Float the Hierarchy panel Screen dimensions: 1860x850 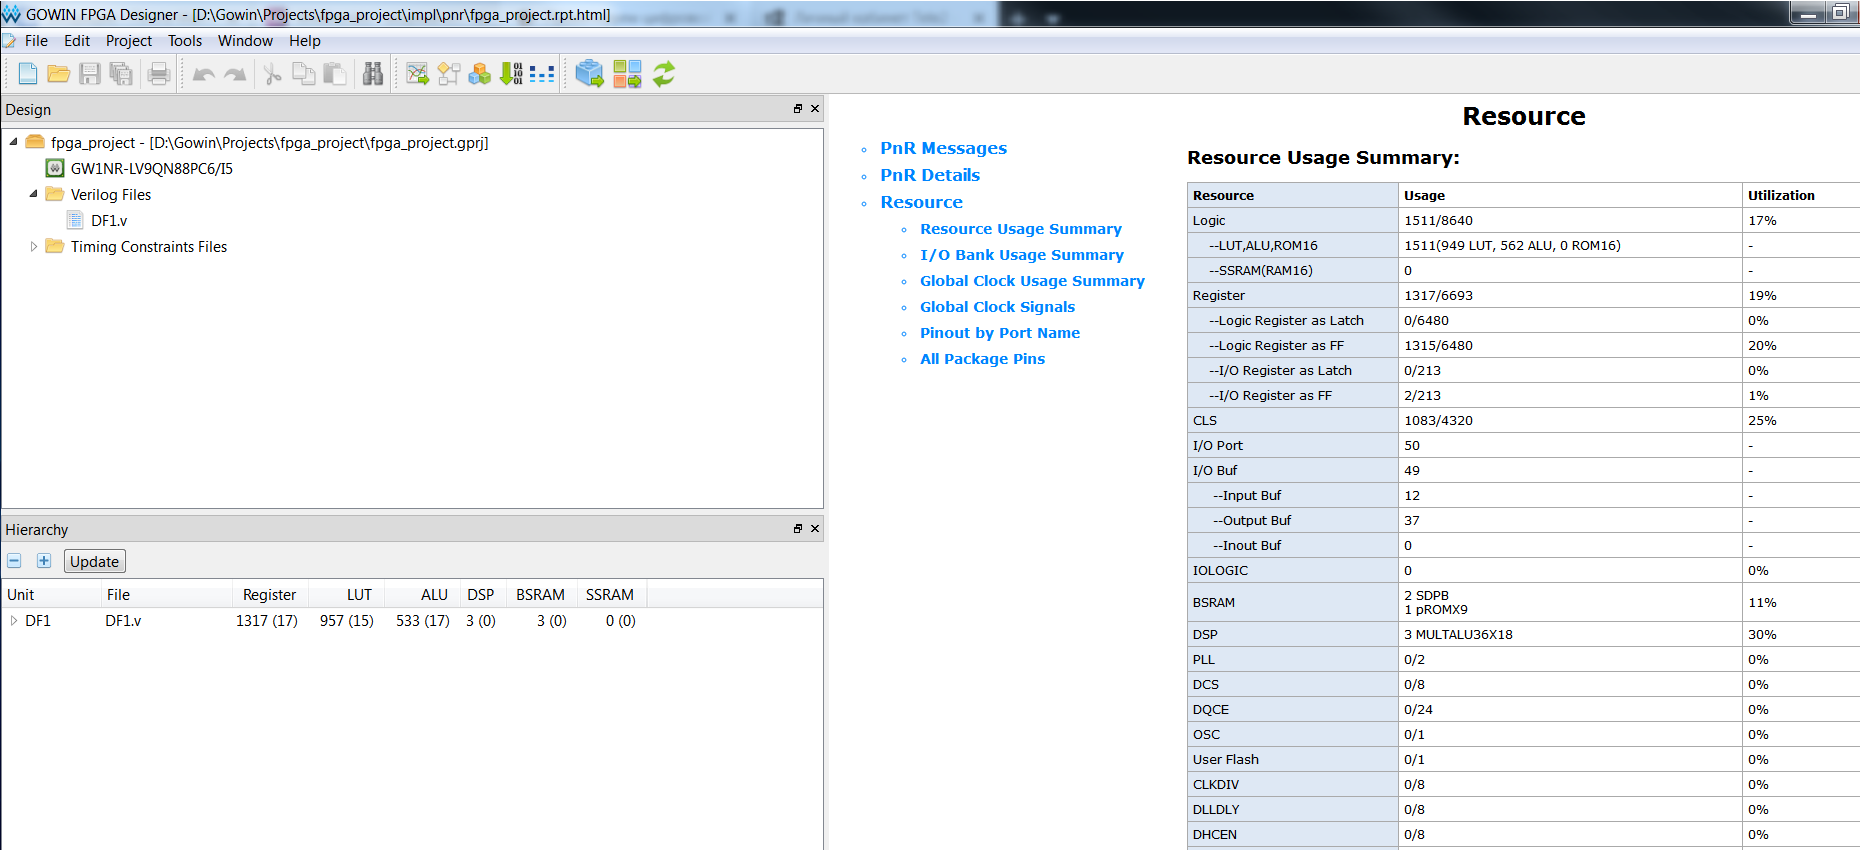coord(798,528)
